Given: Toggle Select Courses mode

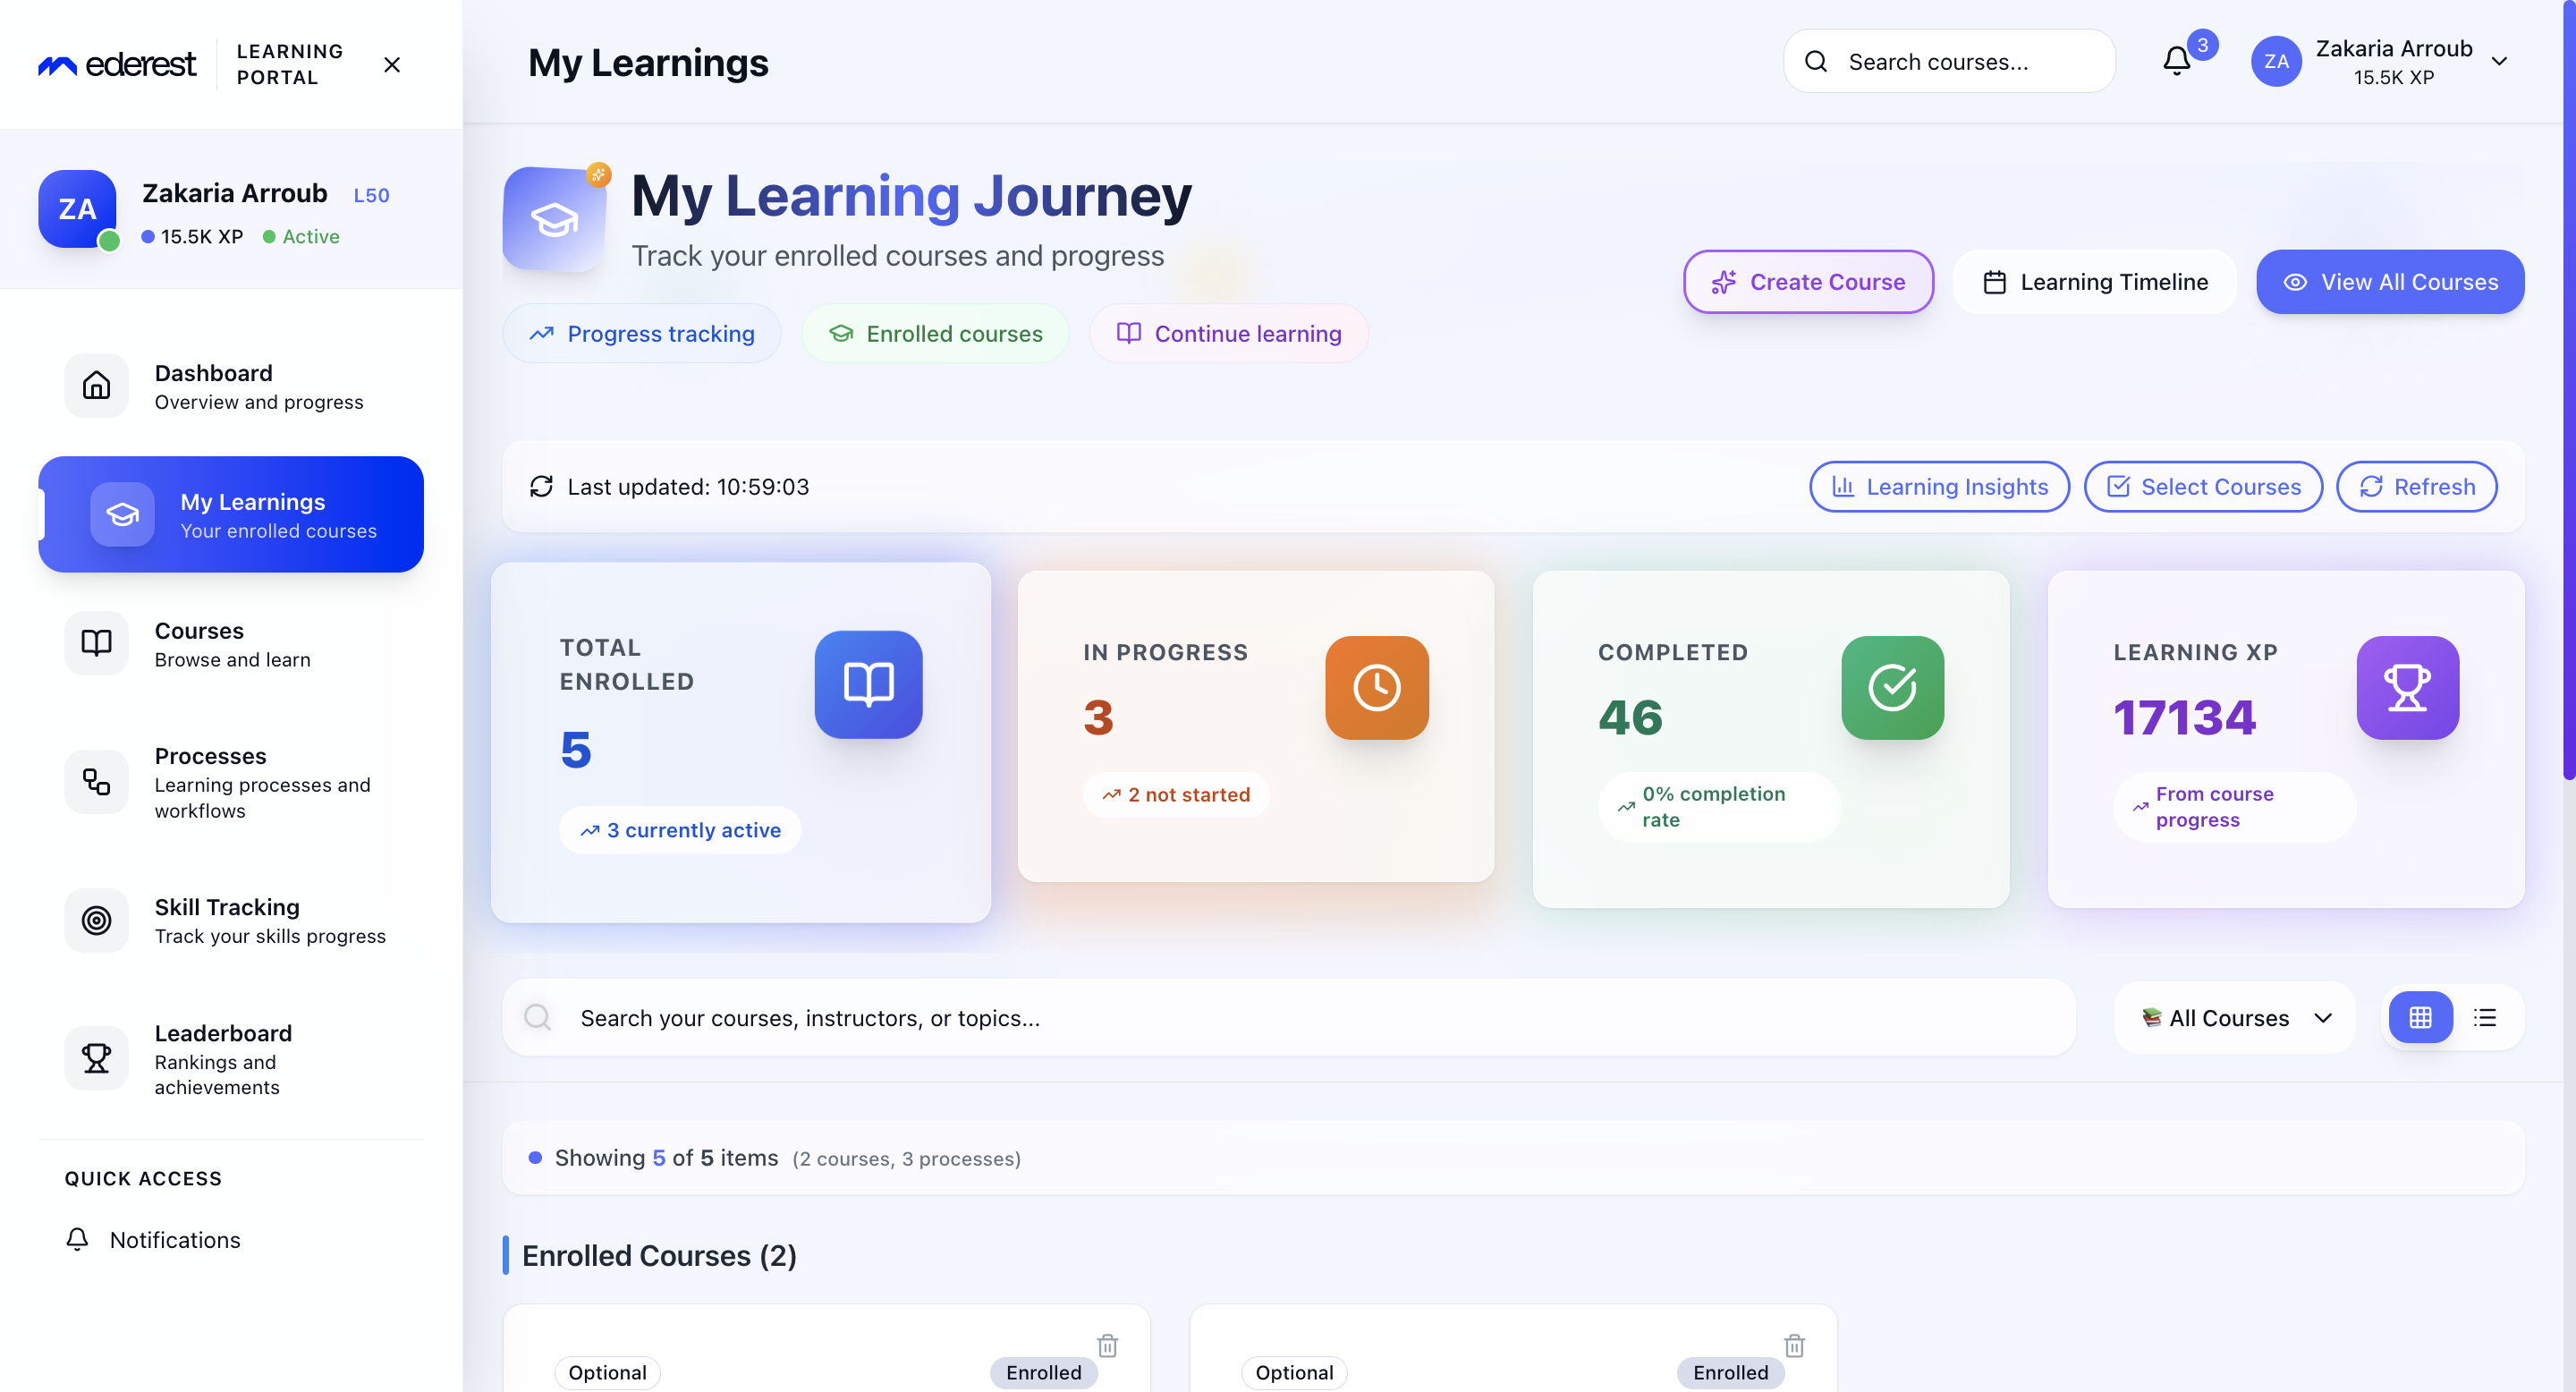Looking at the screenshot, I should tap(2203, 486).
